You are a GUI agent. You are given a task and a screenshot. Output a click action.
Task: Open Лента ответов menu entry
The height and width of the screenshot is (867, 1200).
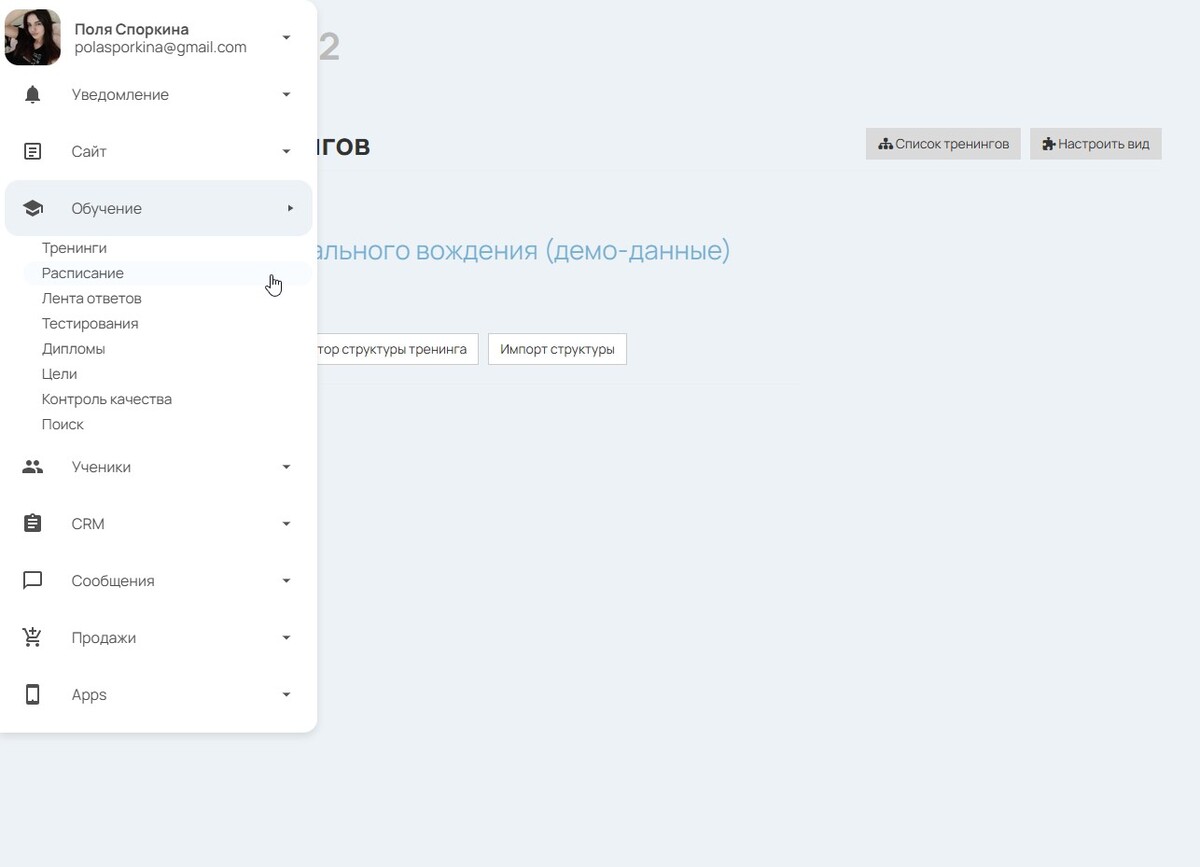pos(91,298)
